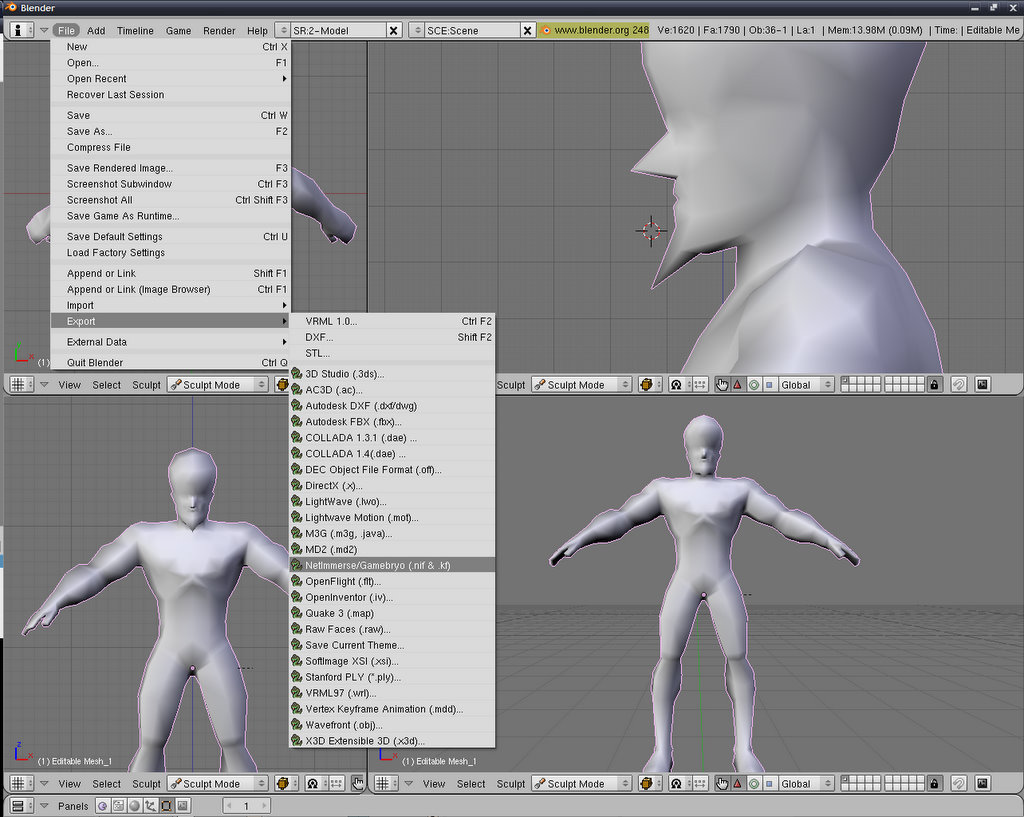Click Save As... in the File menu
1024x817 pixels.
point(89,131)
